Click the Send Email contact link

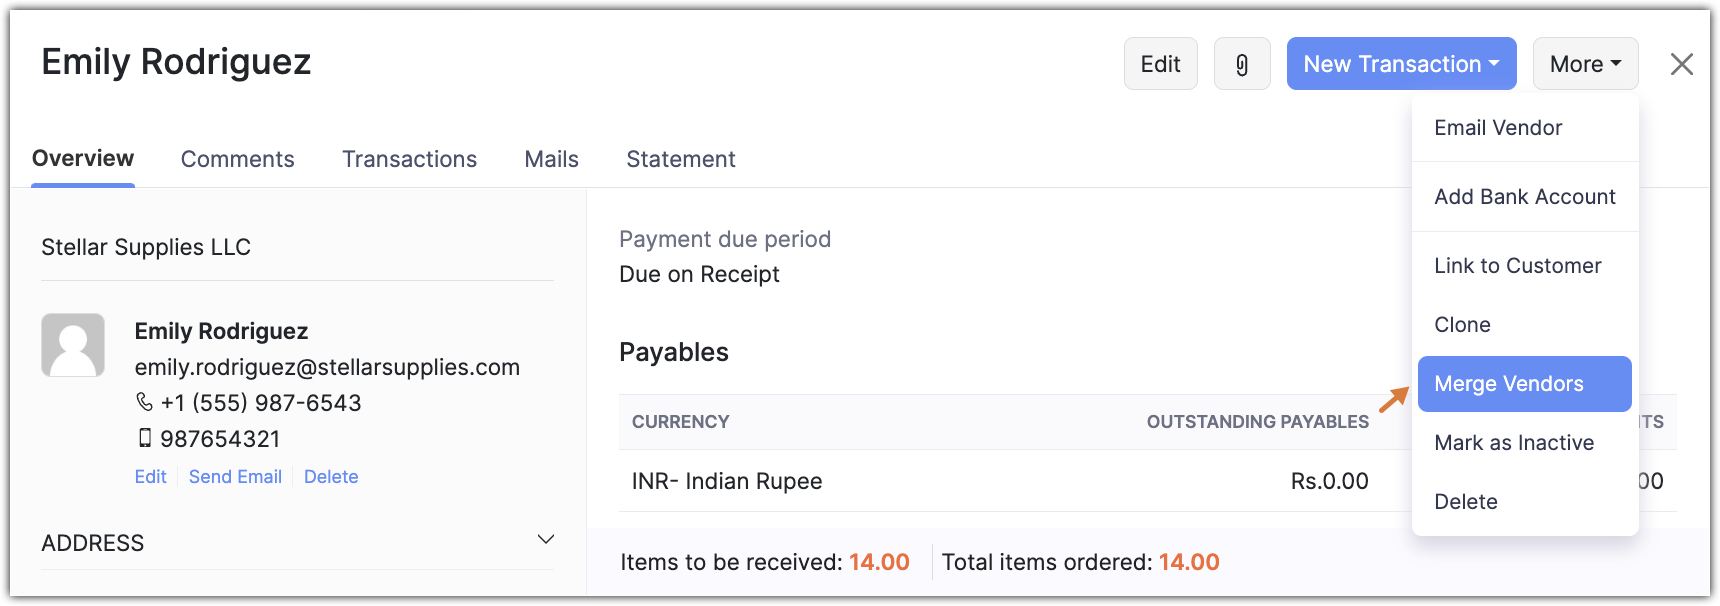pyautogui.click(x=235, y=477)
